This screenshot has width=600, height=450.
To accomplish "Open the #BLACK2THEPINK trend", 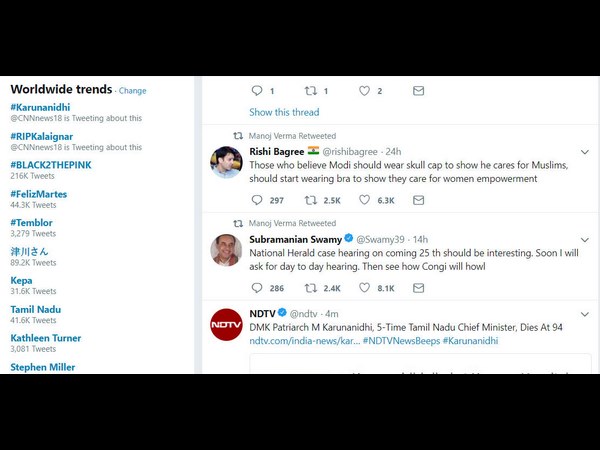I will (51, 165).
